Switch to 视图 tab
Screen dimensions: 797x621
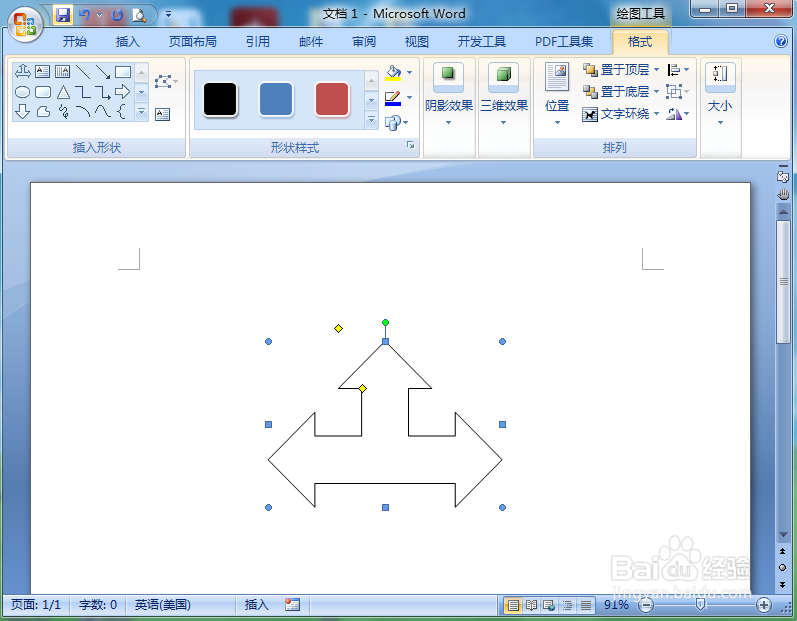tap(417, 42)
